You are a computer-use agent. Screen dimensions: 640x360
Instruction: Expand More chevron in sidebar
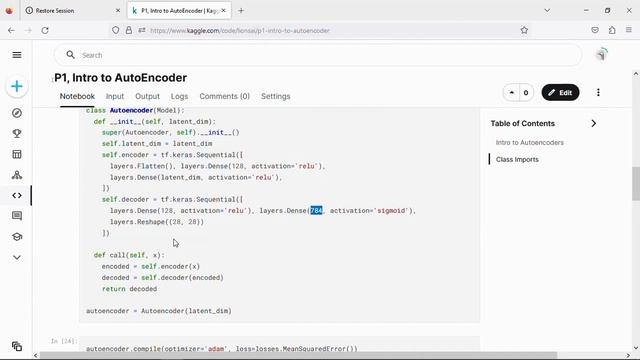coord(17,258)
